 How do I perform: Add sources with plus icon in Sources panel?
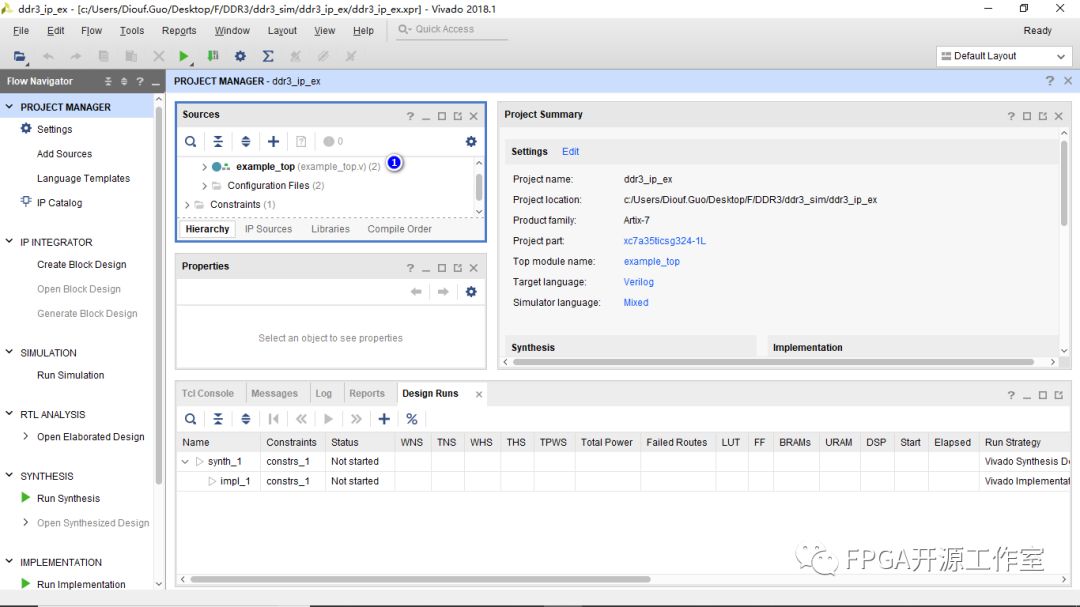click(x=273, y=142)
